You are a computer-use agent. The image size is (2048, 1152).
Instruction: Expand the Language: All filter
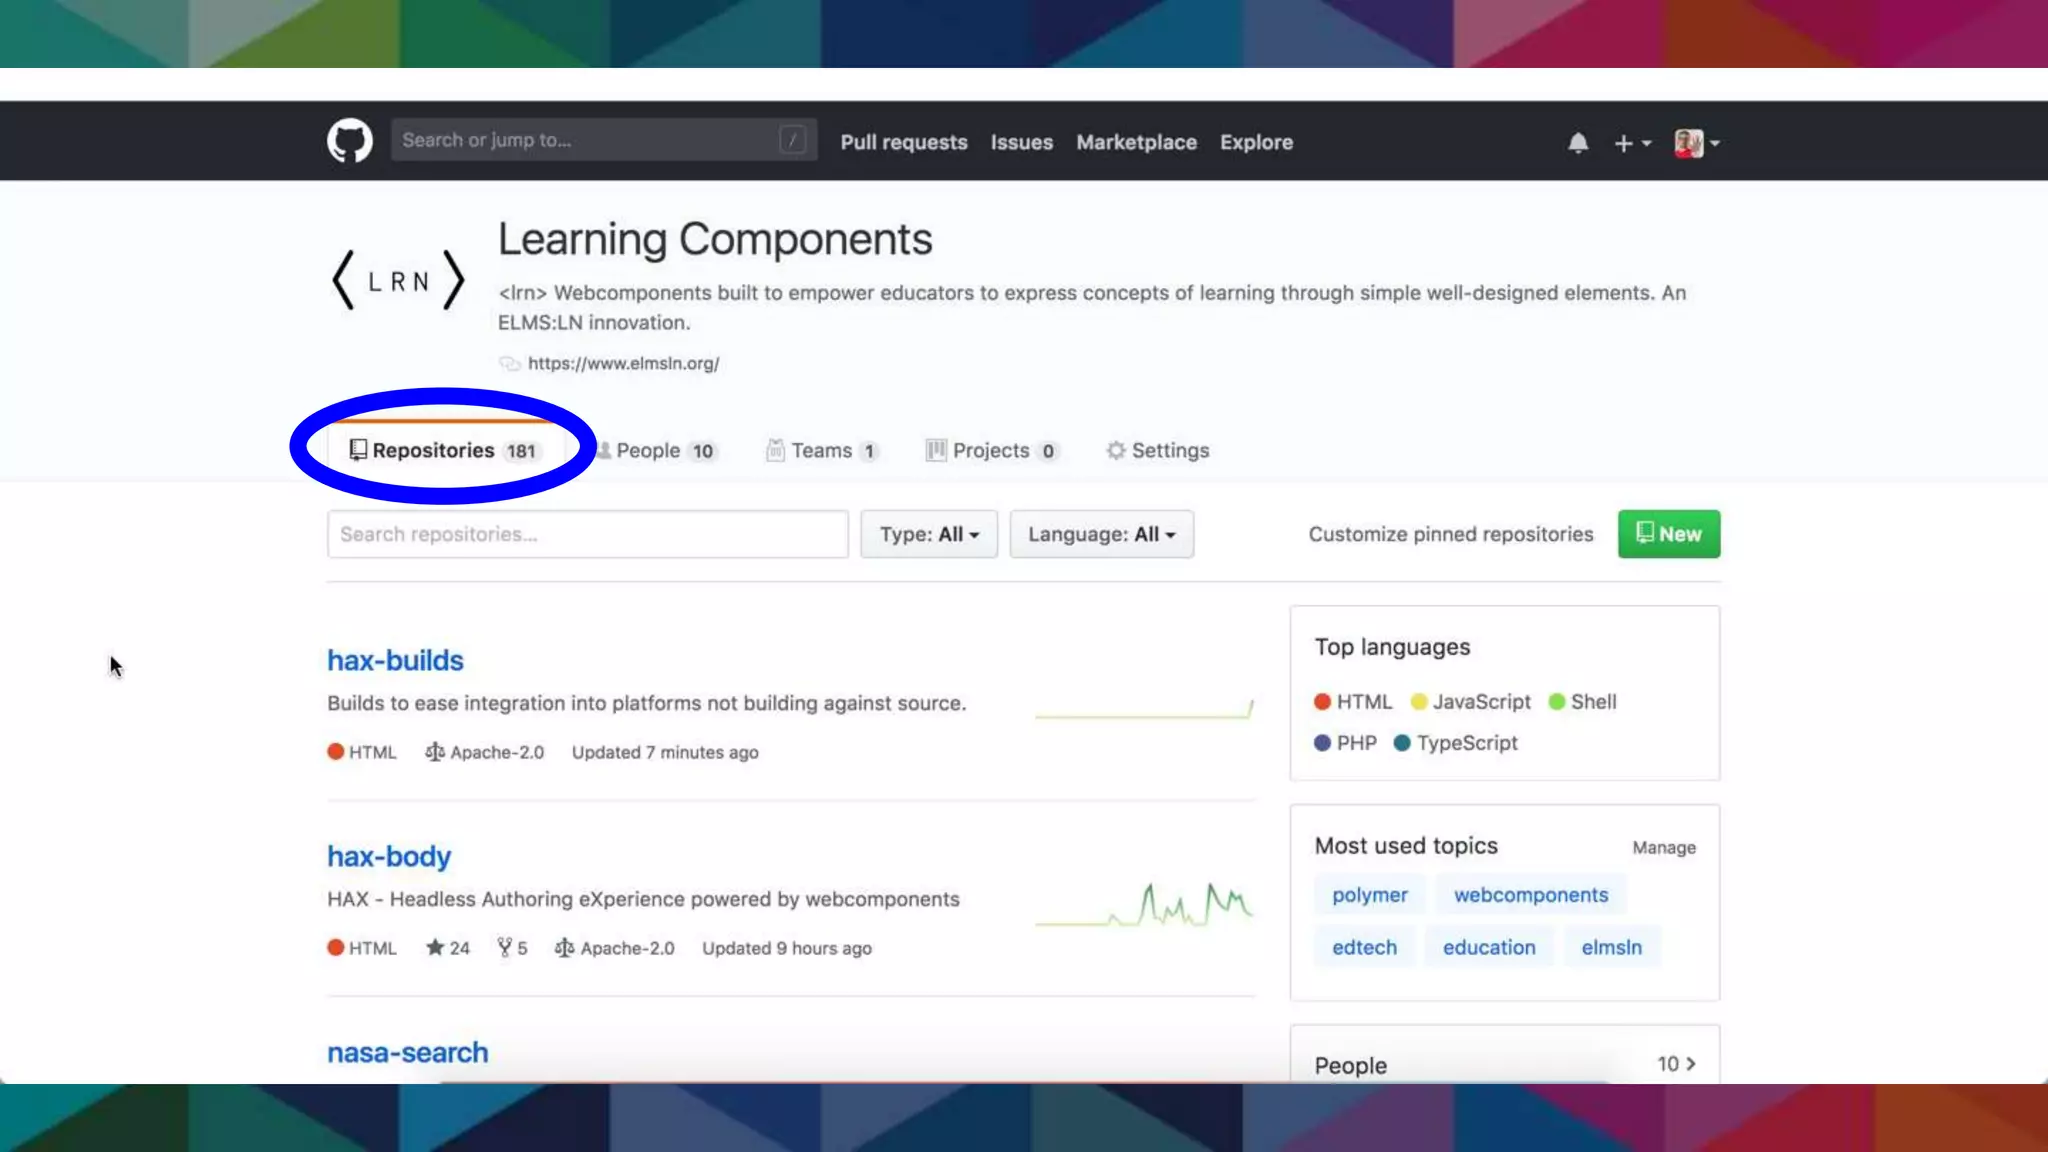point(1101,534)
